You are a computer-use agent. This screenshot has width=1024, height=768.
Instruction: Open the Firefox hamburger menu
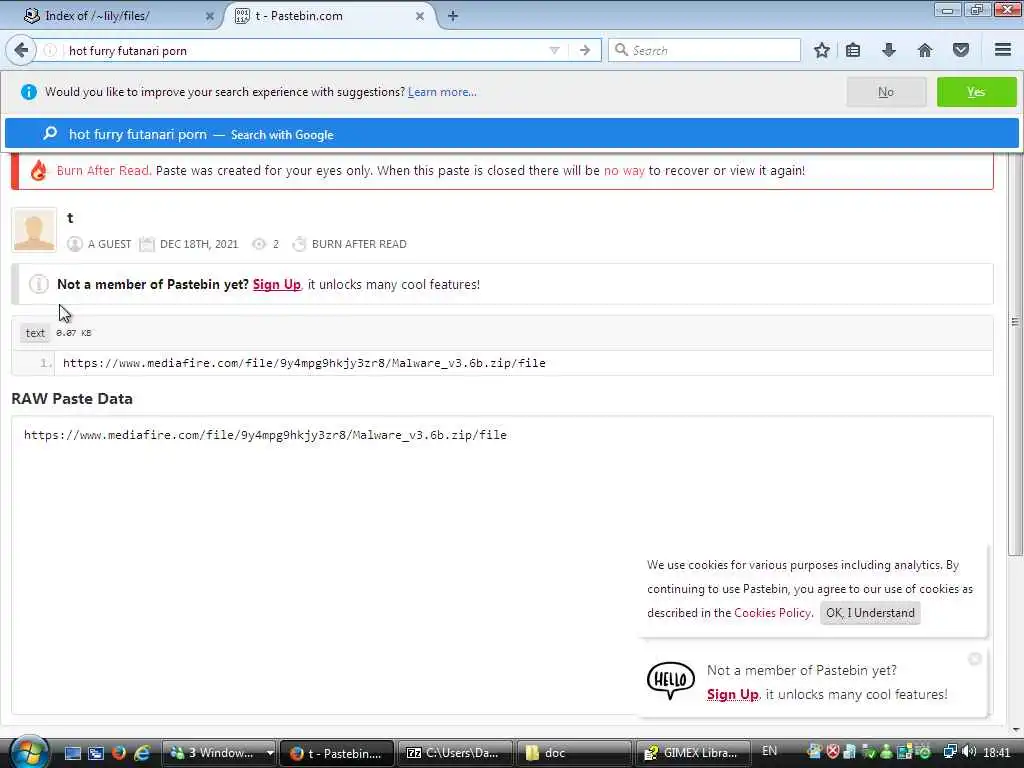(x=1003, y=50)
